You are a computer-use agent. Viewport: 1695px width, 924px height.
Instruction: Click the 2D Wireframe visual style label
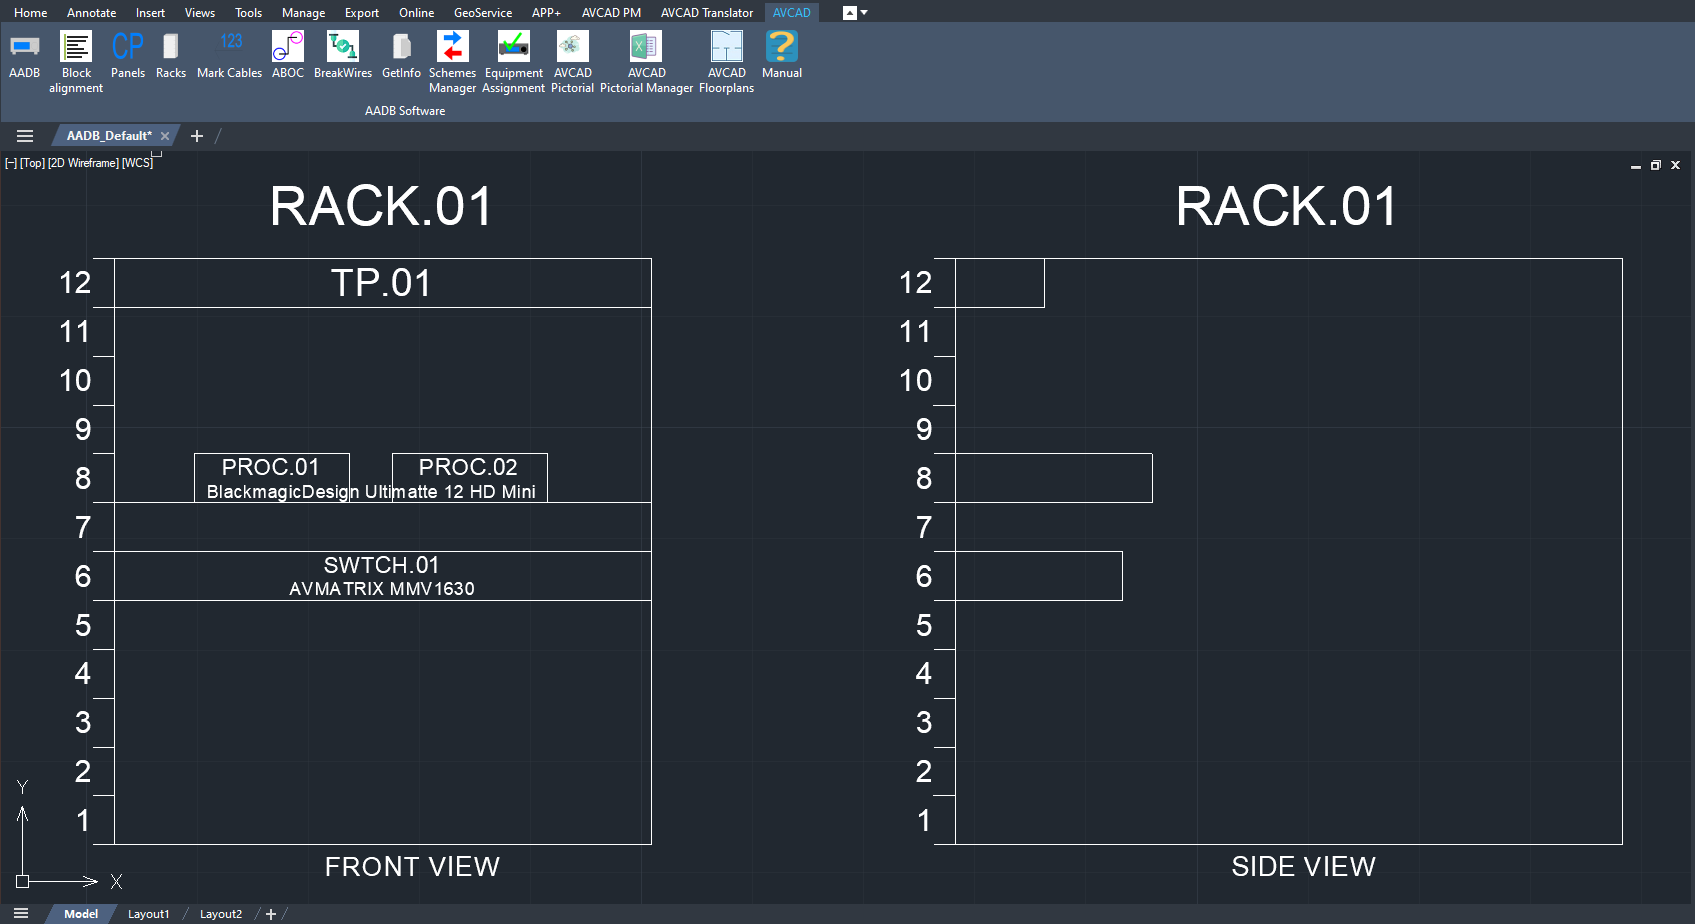[83, 163]
